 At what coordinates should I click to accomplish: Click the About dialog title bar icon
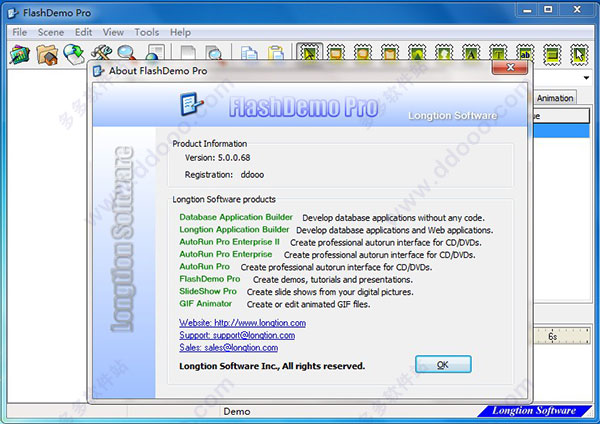click(99, 71)
